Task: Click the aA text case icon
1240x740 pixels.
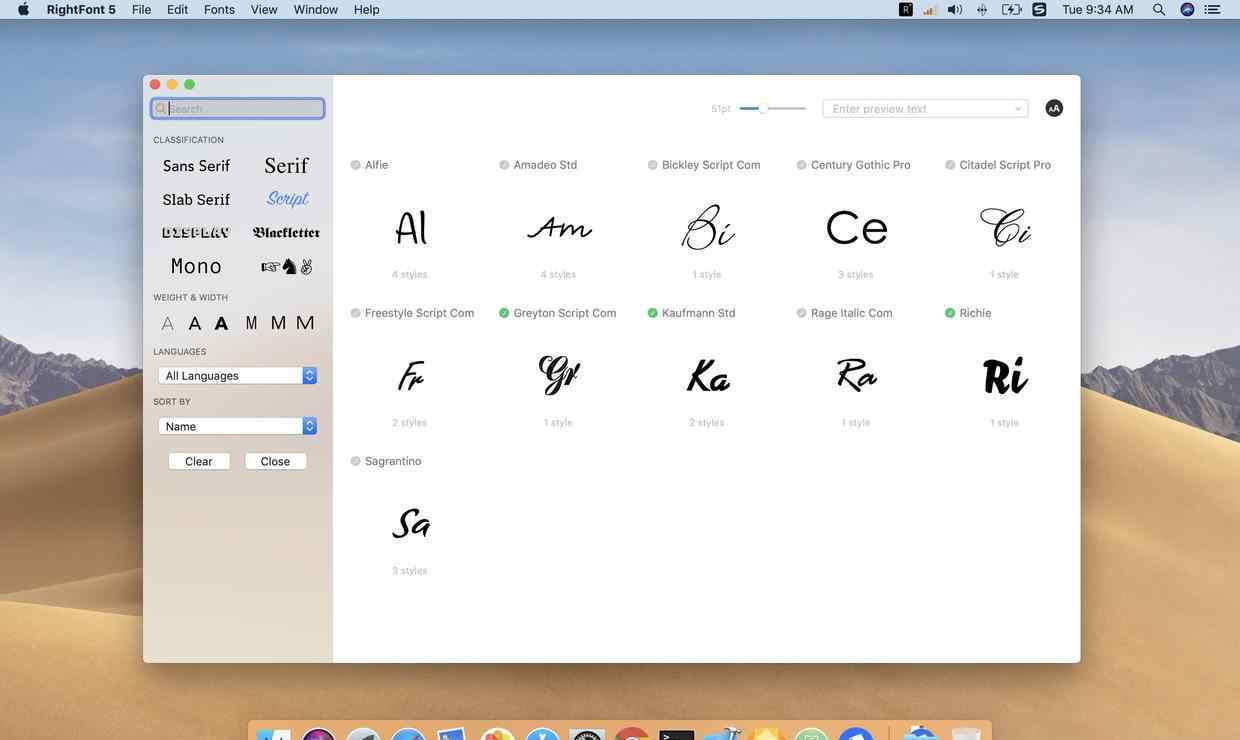Action: 1054,108
